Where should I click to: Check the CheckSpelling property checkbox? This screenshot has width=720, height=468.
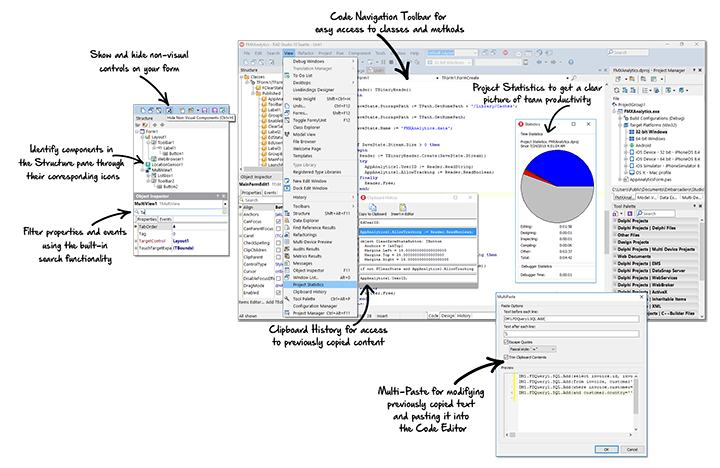click(x=278, y=243)
